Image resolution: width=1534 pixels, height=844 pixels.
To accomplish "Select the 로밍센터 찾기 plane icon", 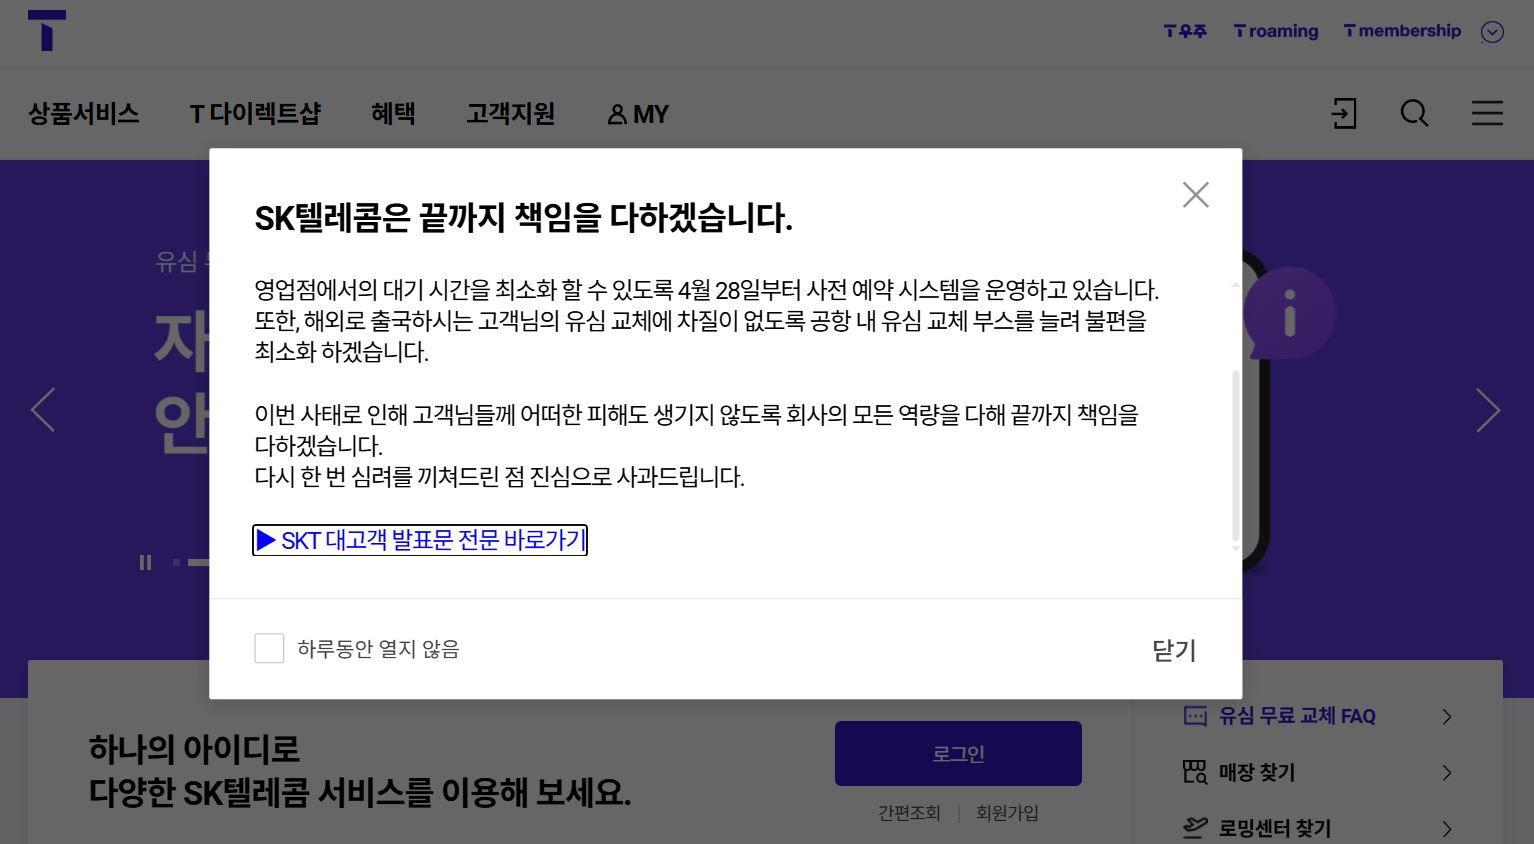I will [x=1194, y=828].
